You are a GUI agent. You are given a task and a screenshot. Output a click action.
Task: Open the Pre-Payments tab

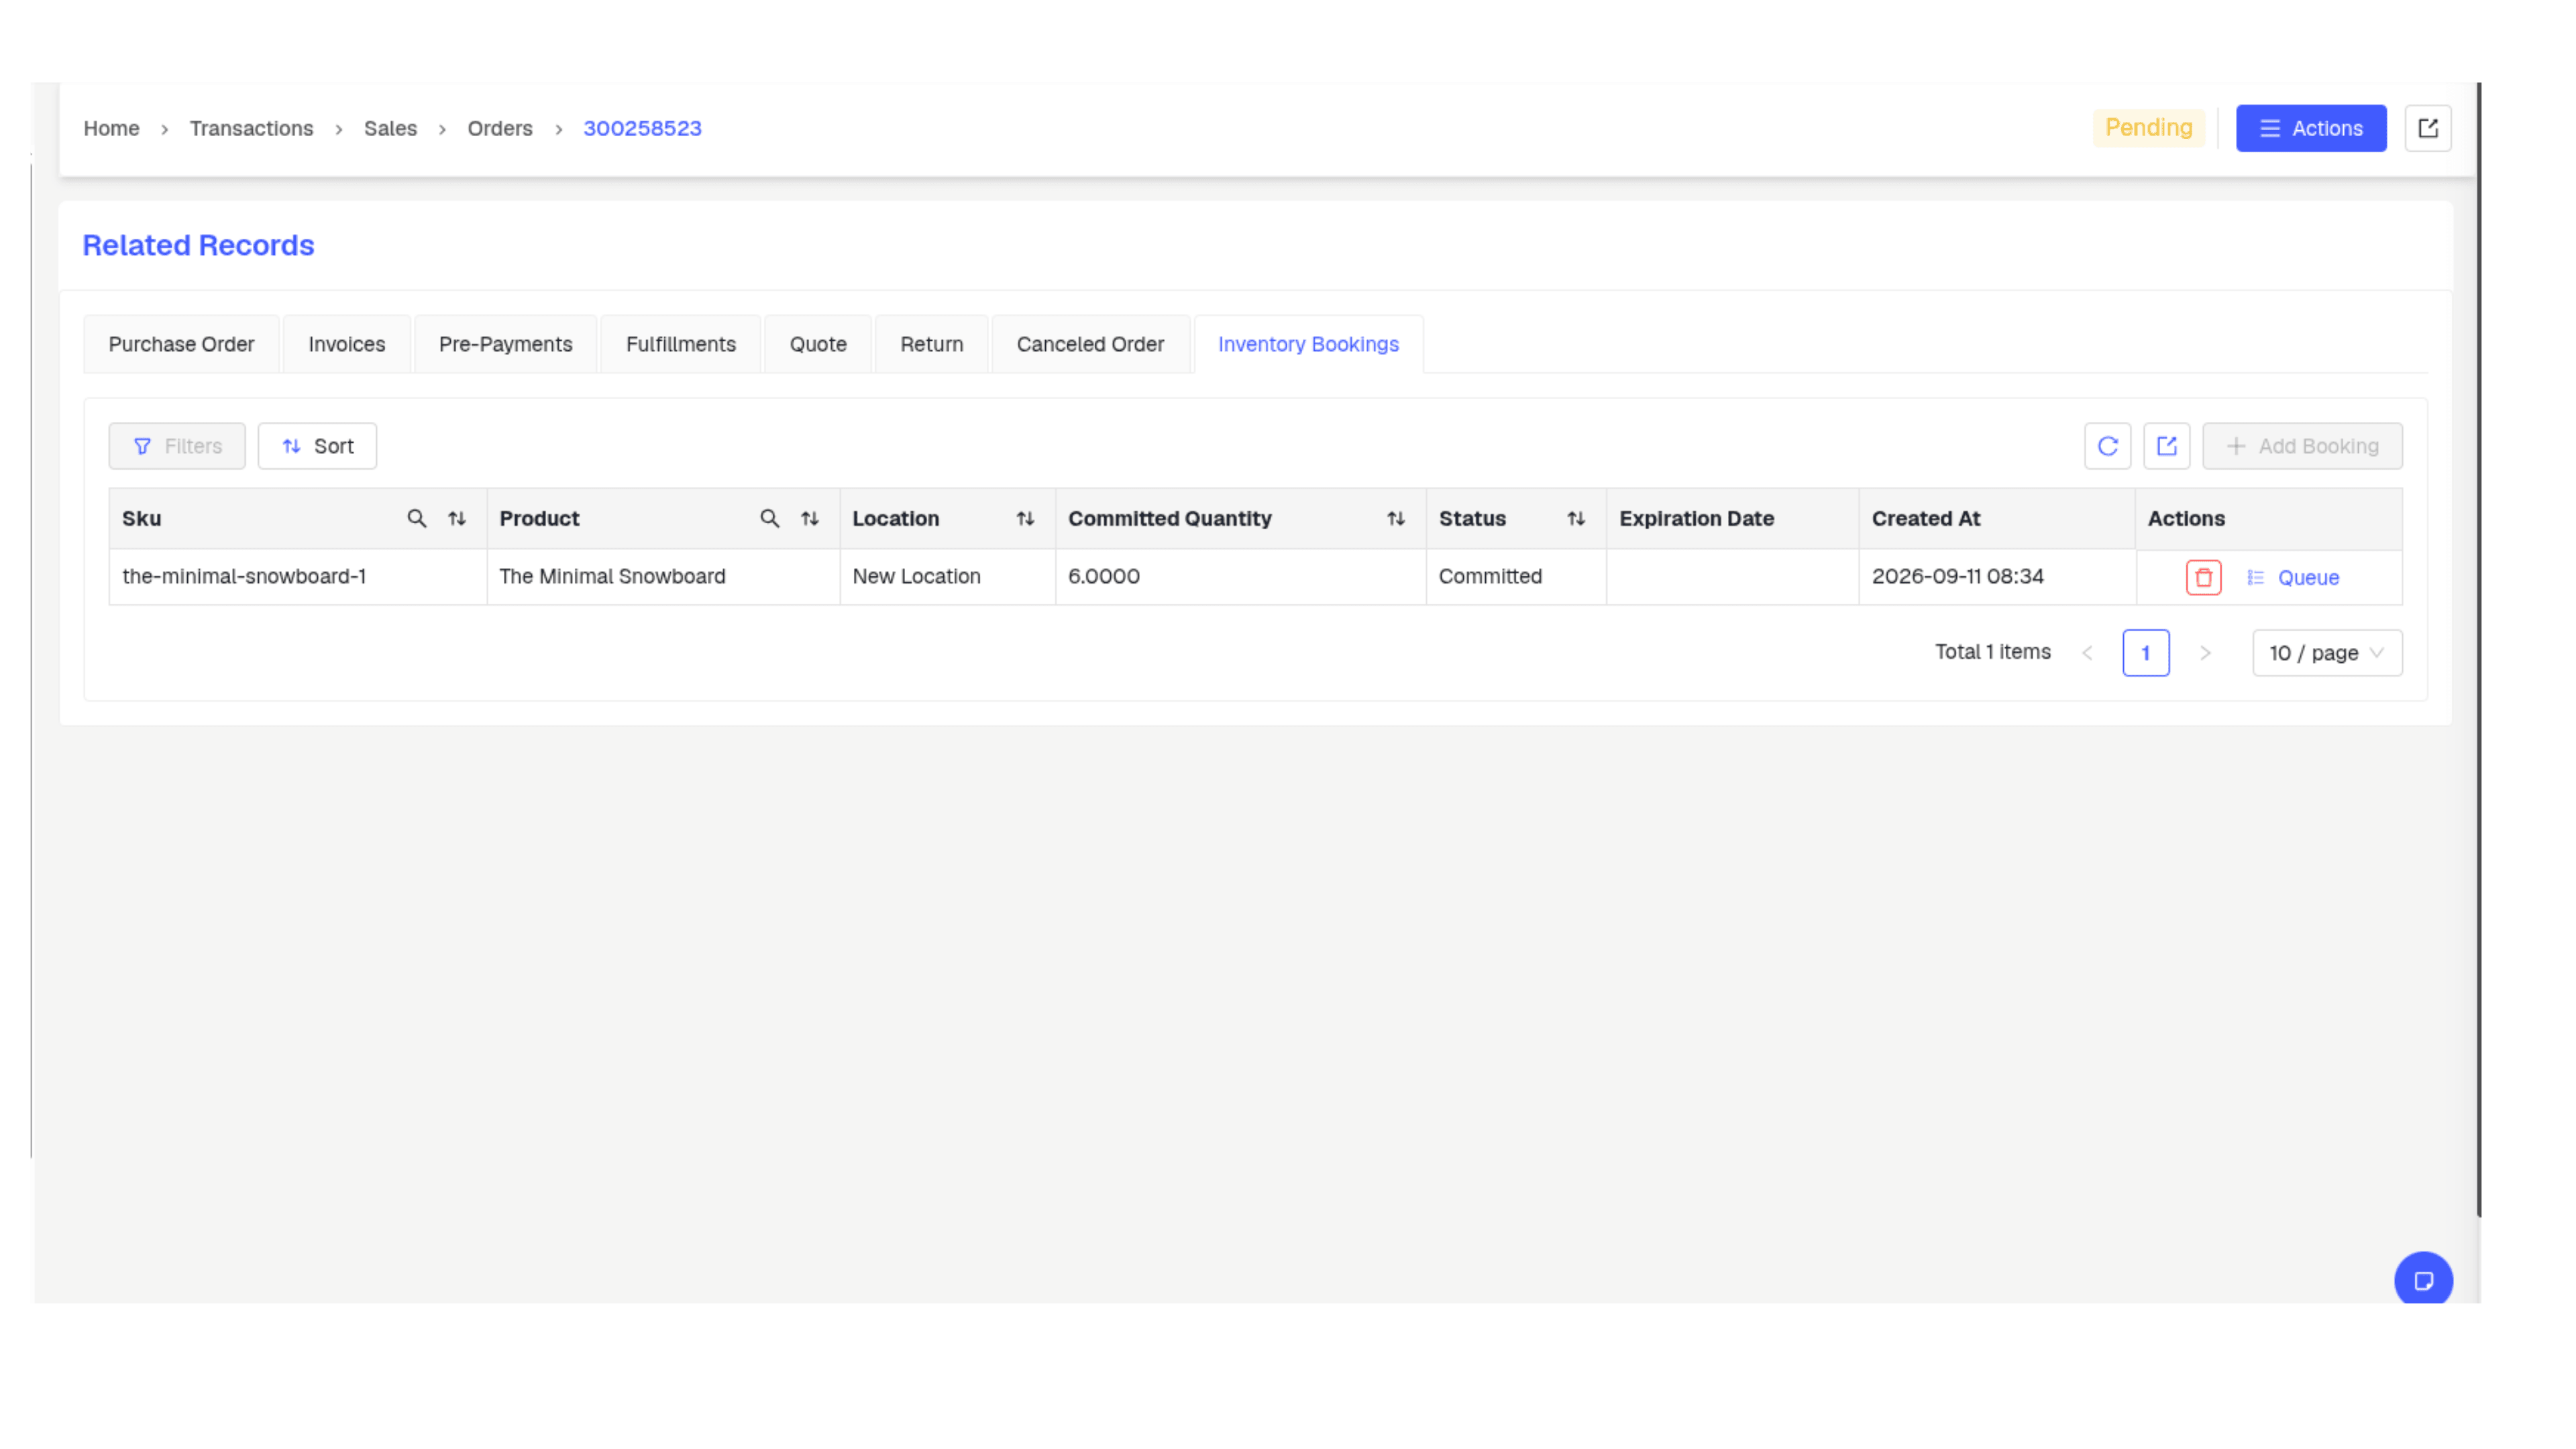pyautogui.click(x=505, y=344)
